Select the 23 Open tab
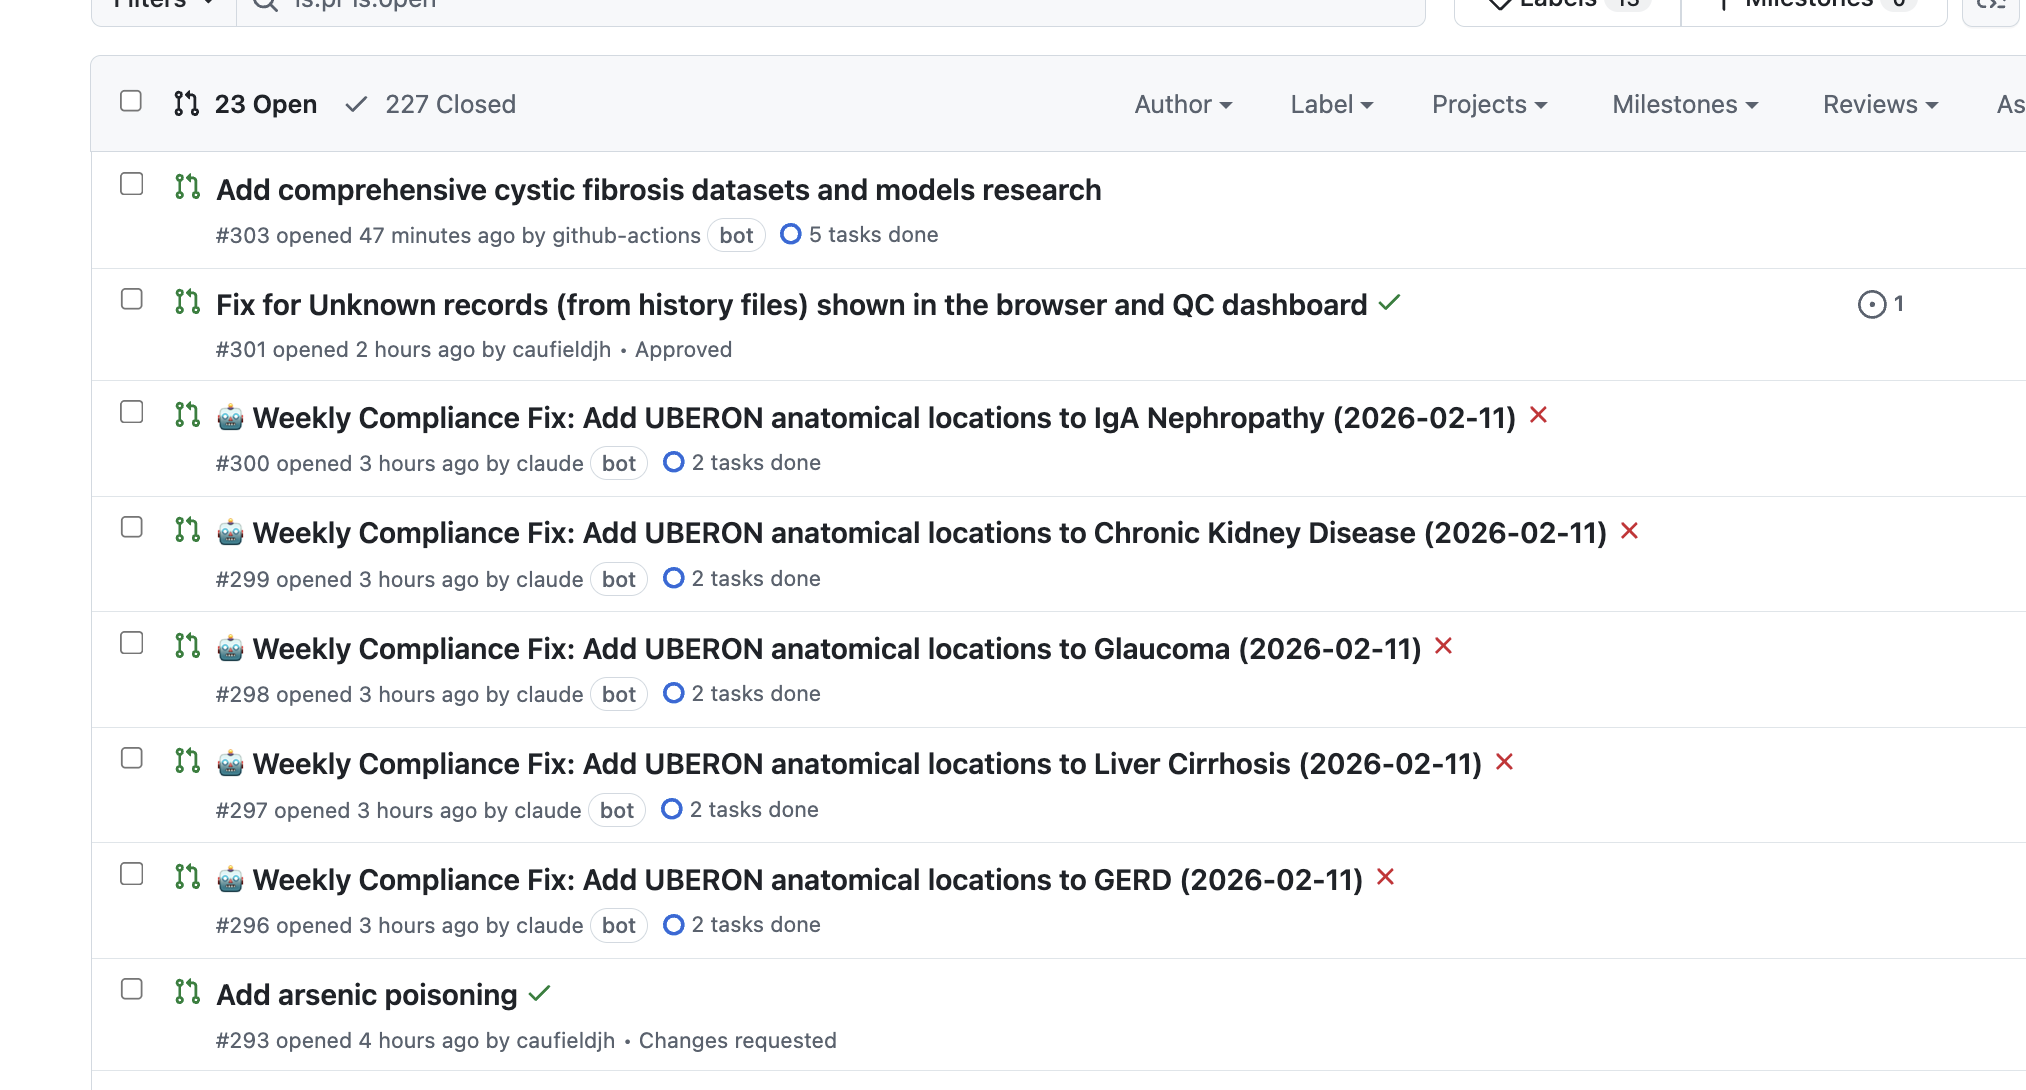Screen dimensions: 2026x1090 pos(245,104)
